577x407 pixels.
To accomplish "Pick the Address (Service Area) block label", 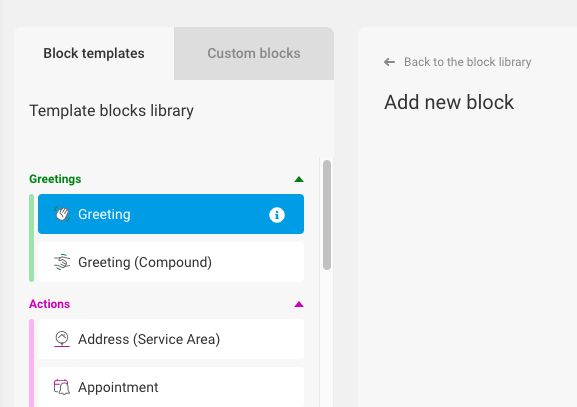I will pyautogui.click(x=149, y=339).
